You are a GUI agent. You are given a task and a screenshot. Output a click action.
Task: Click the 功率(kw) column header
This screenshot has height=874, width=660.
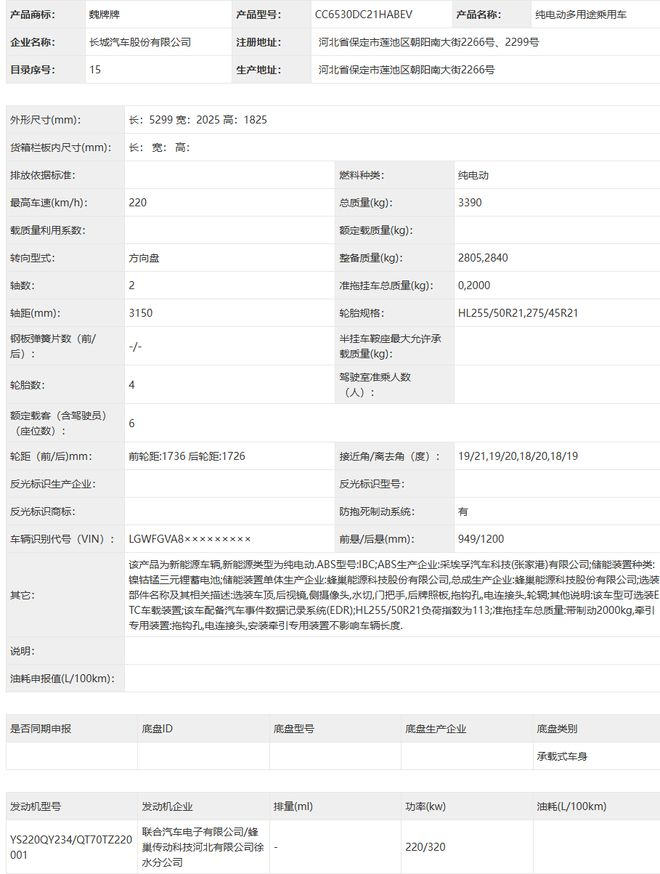coord(425,807)
